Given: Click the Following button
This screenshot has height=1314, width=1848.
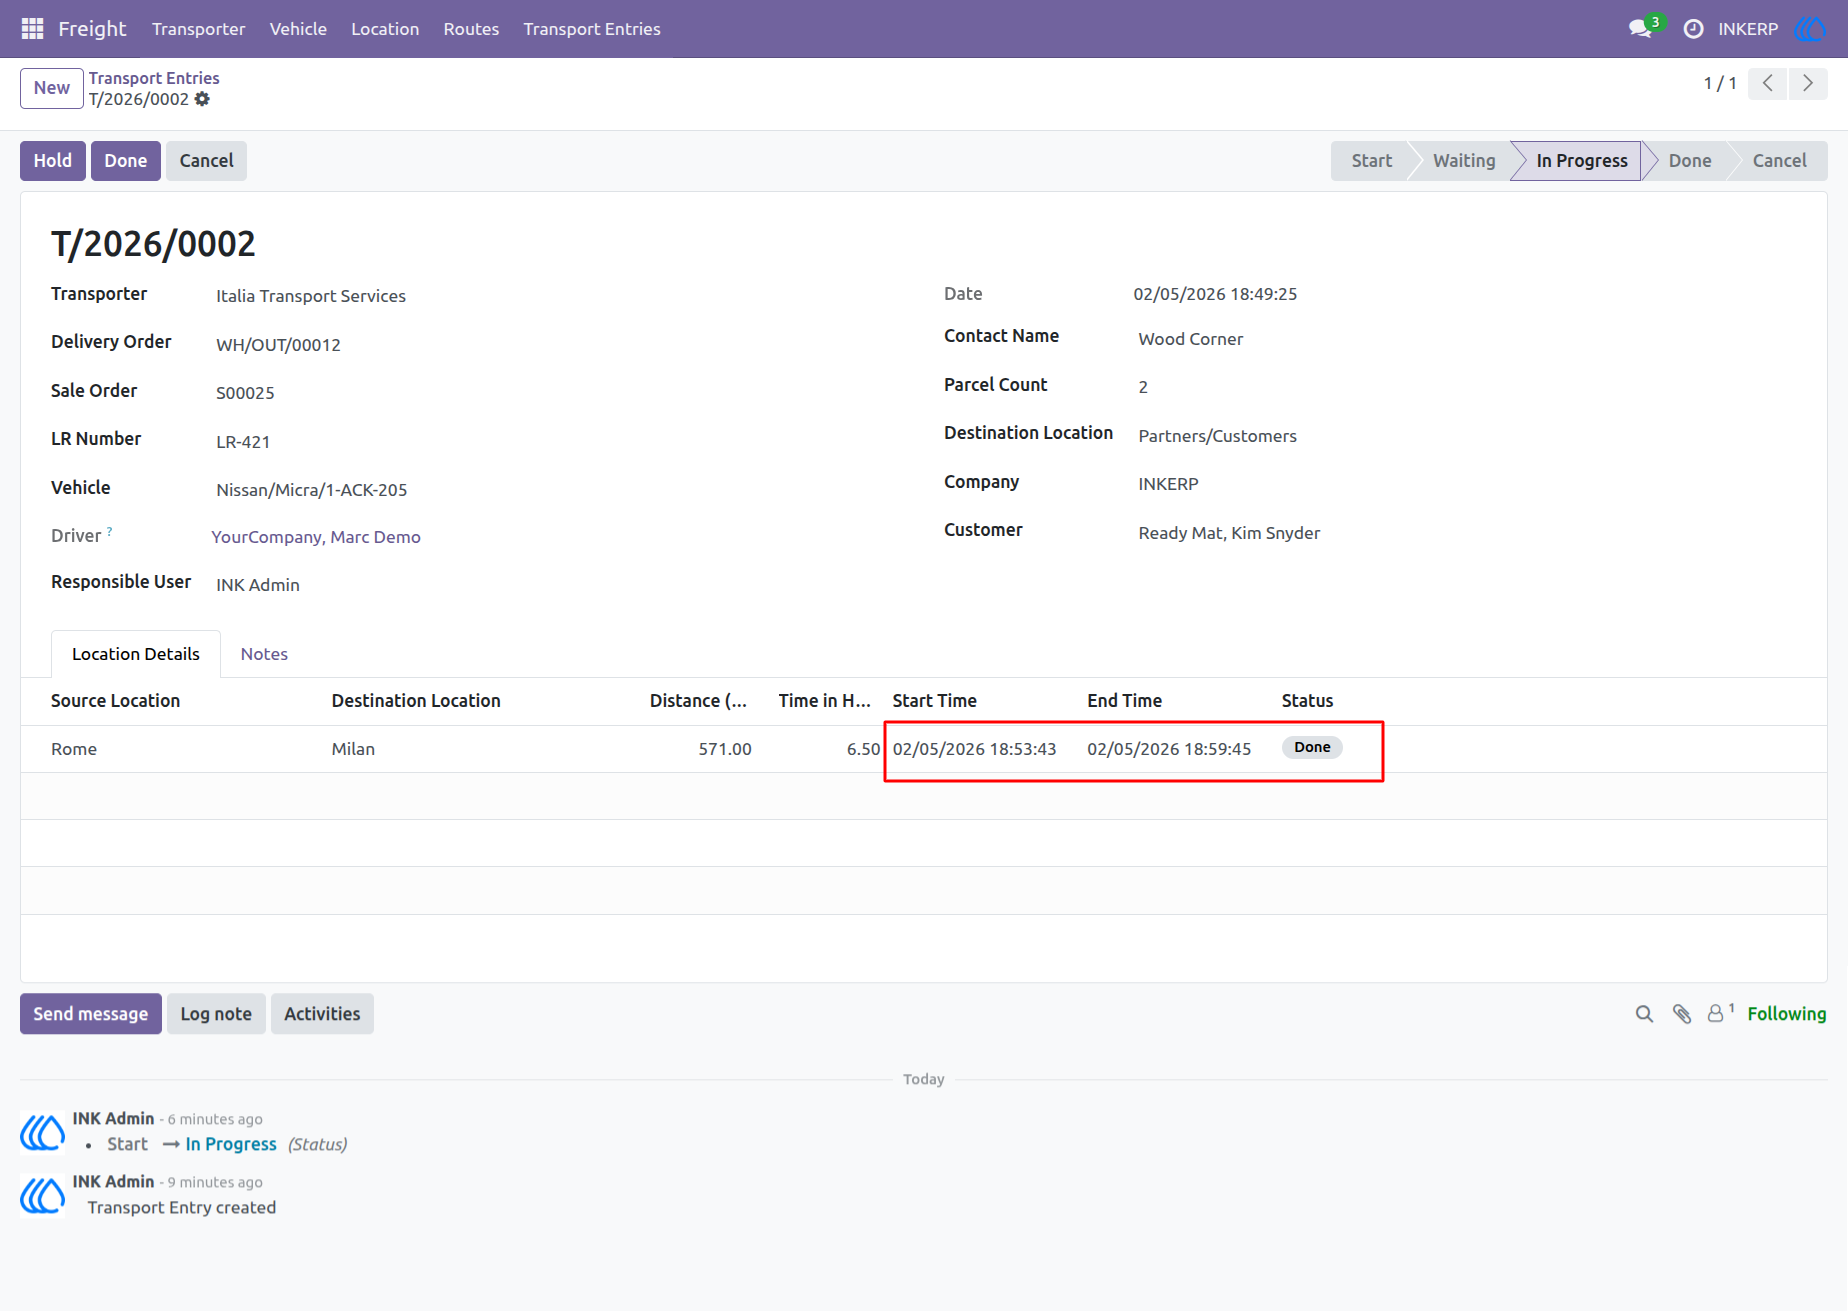Looking at the screenshot, I should (x=1787, y=1014).
